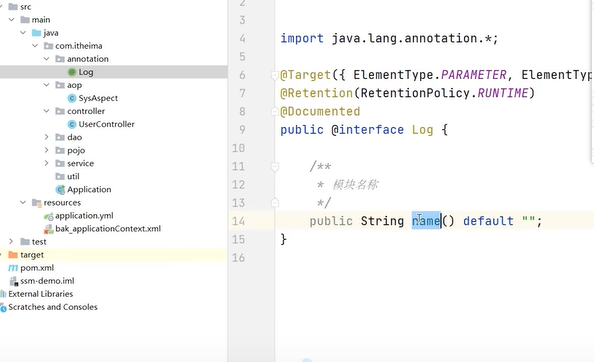Click the application.yml file icon
The width and height of the screenshot is (594, 362).
click(x=48, y=216)
